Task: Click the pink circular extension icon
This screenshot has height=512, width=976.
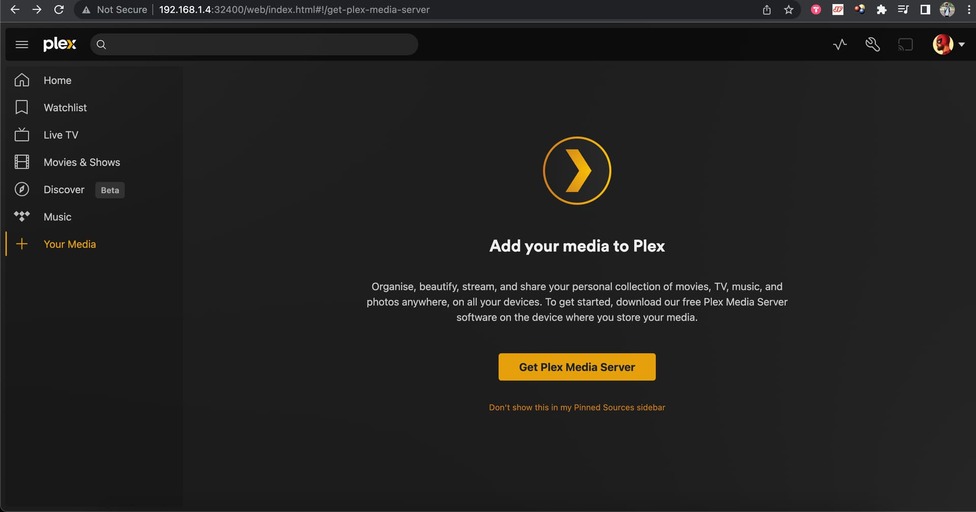Action: [815, 9]
